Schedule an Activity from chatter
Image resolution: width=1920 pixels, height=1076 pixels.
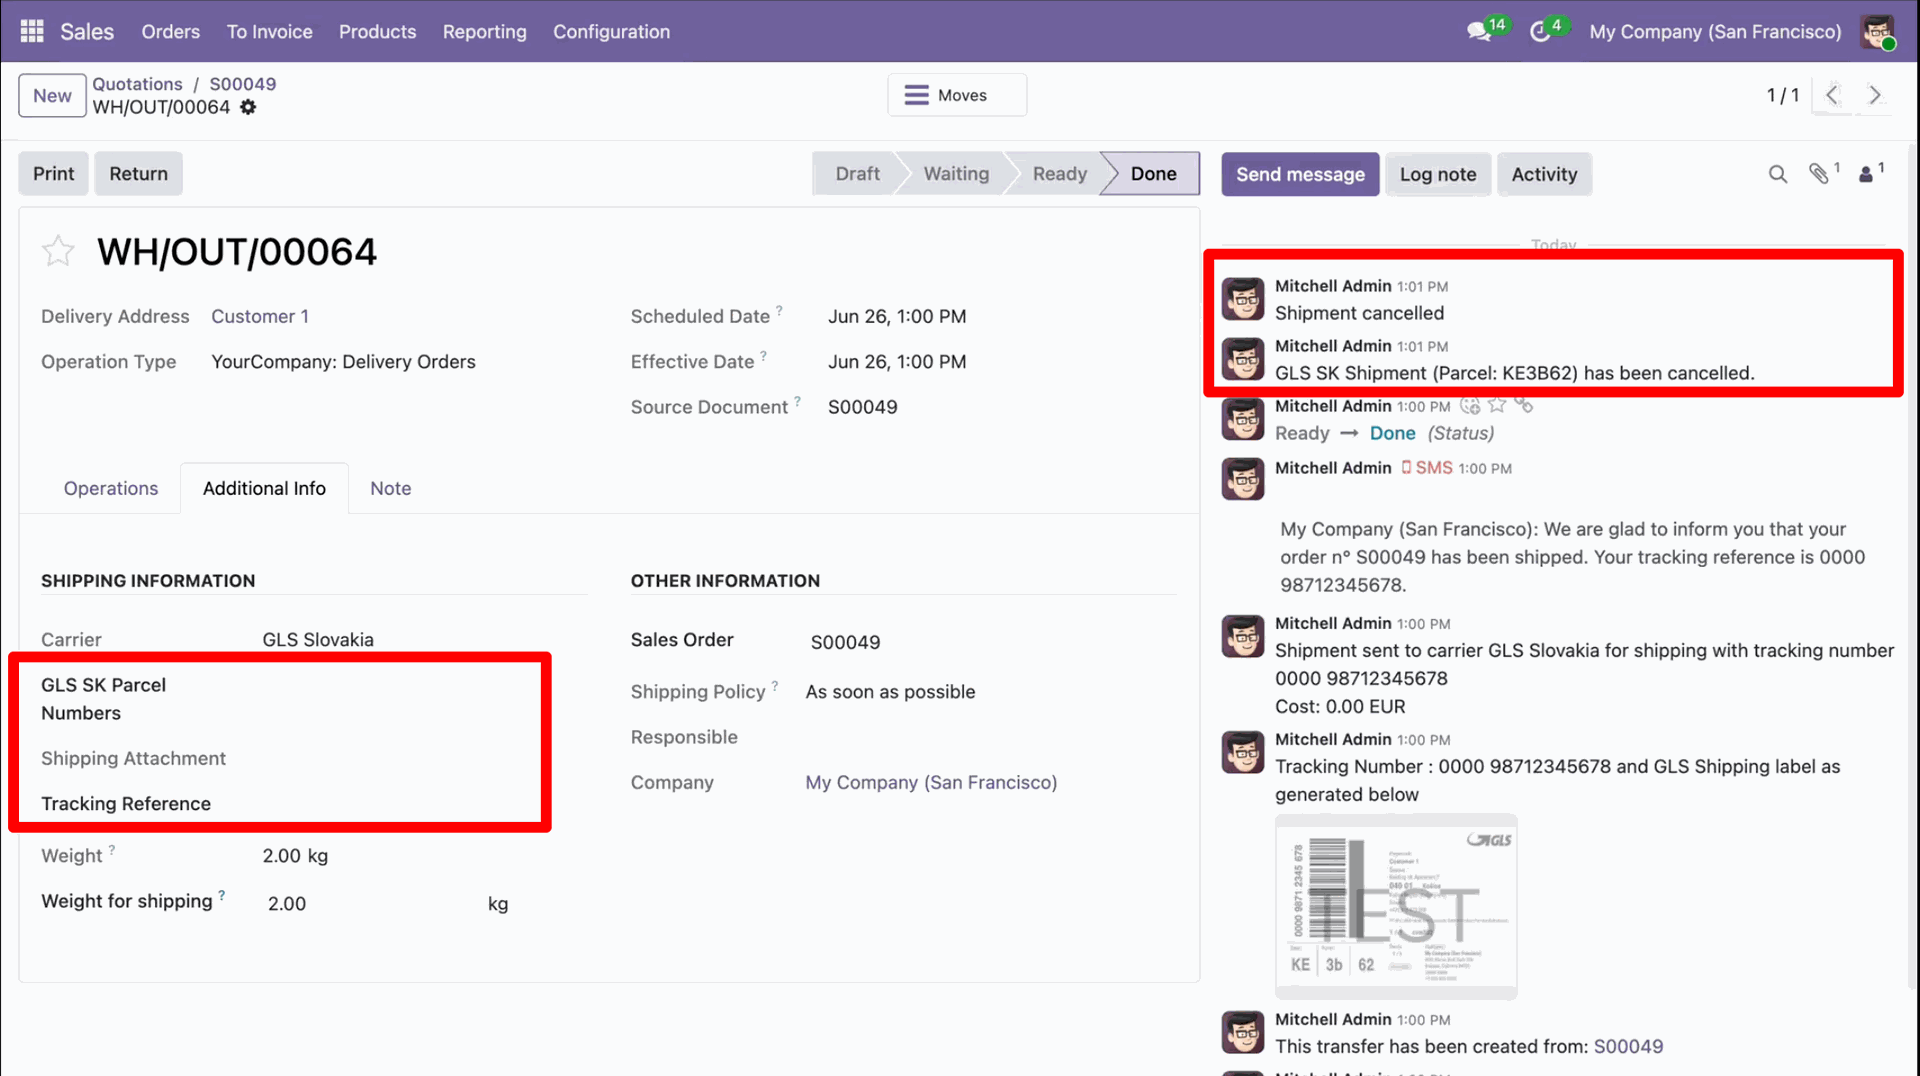click(x=1544, y=174)
